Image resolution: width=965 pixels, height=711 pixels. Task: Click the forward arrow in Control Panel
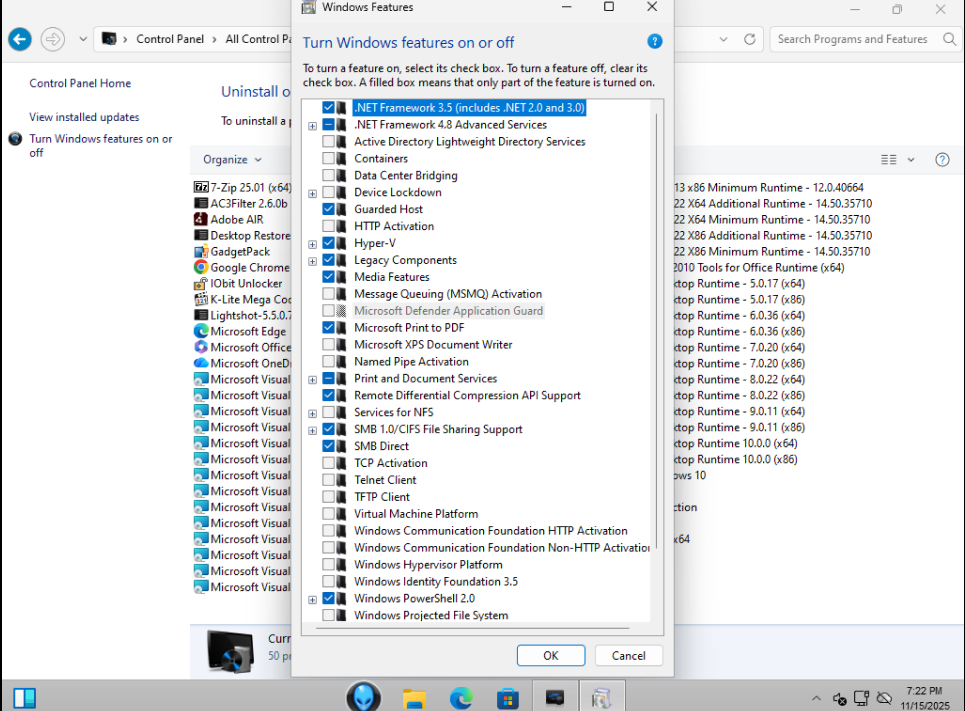coord(53,39)
